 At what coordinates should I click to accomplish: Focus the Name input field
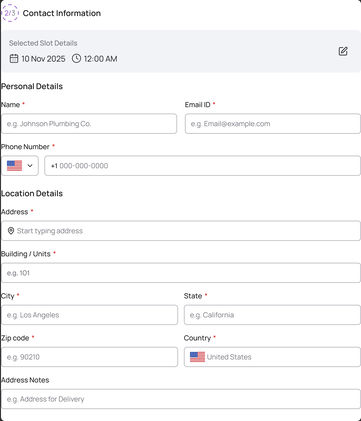[x=89, y=124]
